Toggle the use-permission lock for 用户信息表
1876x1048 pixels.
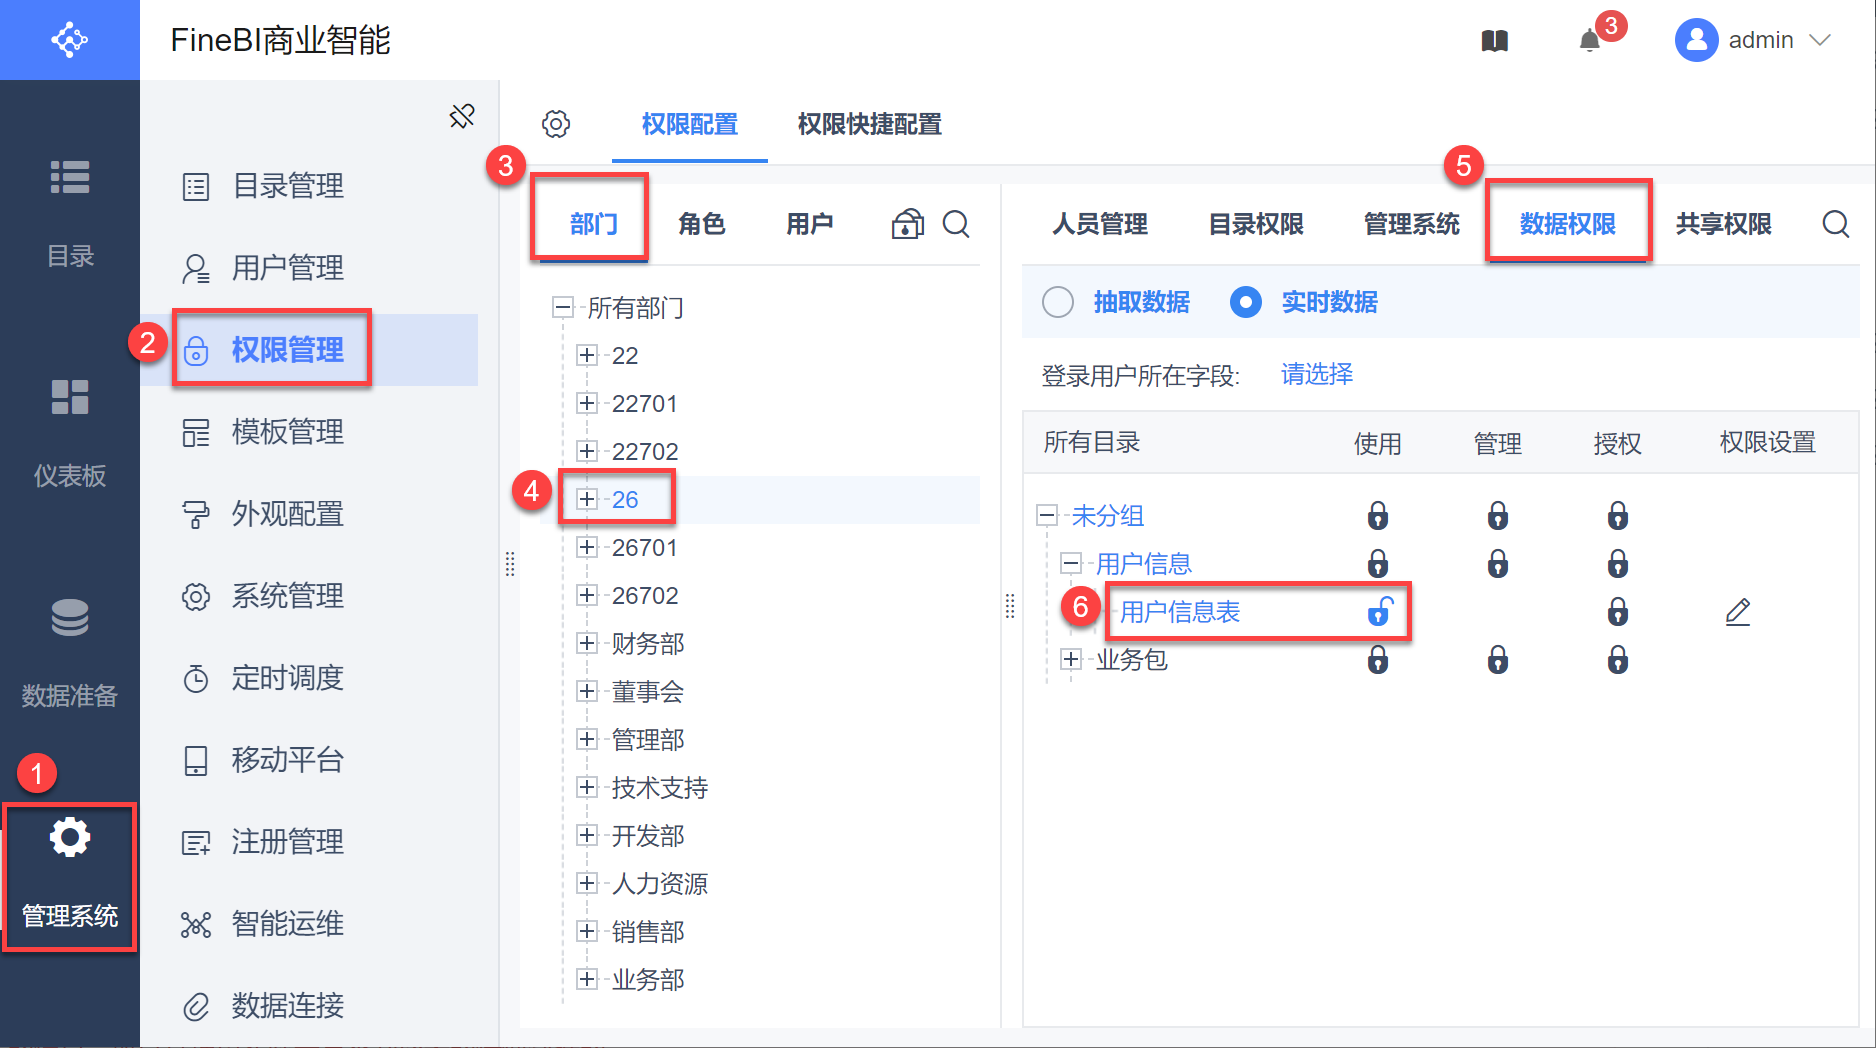[1380, 611]
